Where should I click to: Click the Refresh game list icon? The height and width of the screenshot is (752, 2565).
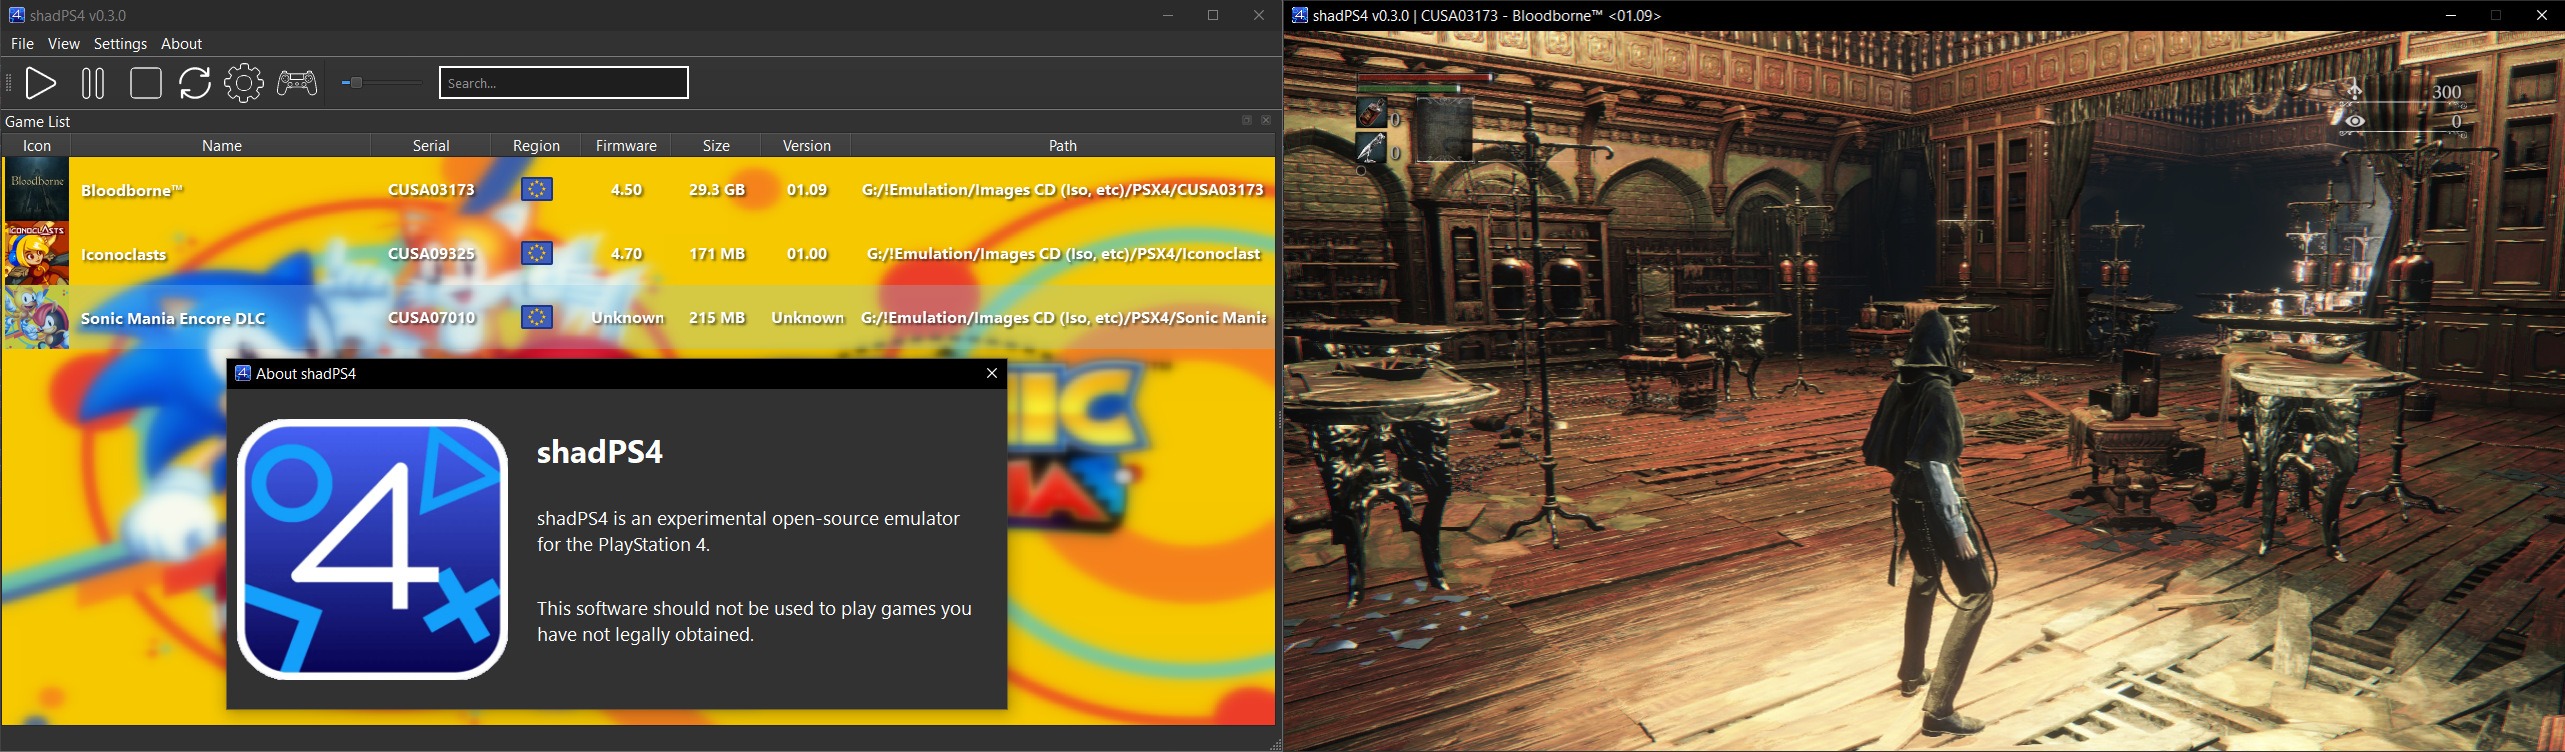pos(195,83)
